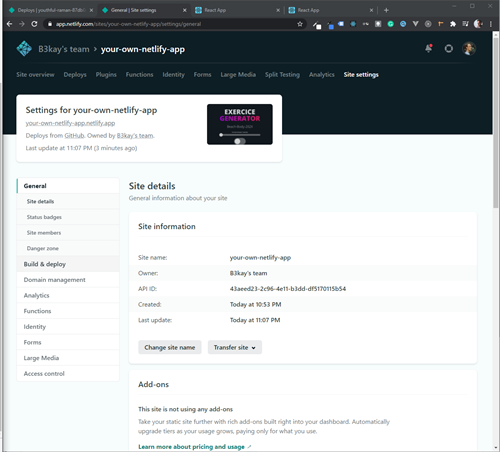Jump to Danger zone sidebar item
500x452 pixels.
click(68, 248)
